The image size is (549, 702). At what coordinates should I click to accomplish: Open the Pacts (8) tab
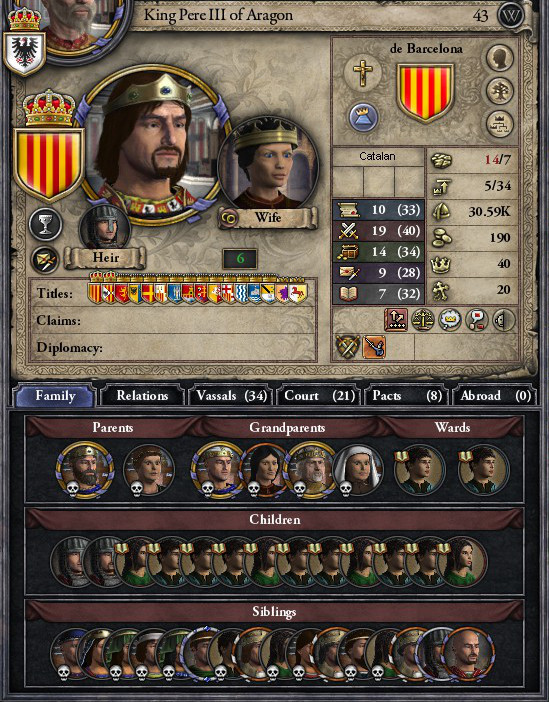407,396
